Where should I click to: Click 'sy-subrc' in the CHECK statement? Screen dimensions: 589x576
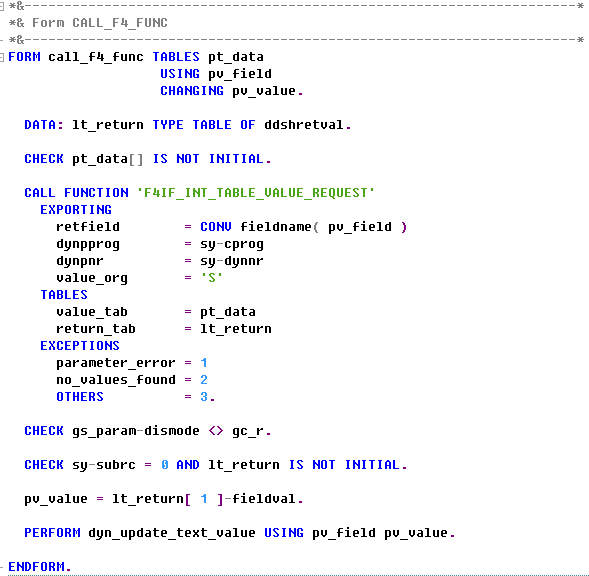(x=104, y=465)
